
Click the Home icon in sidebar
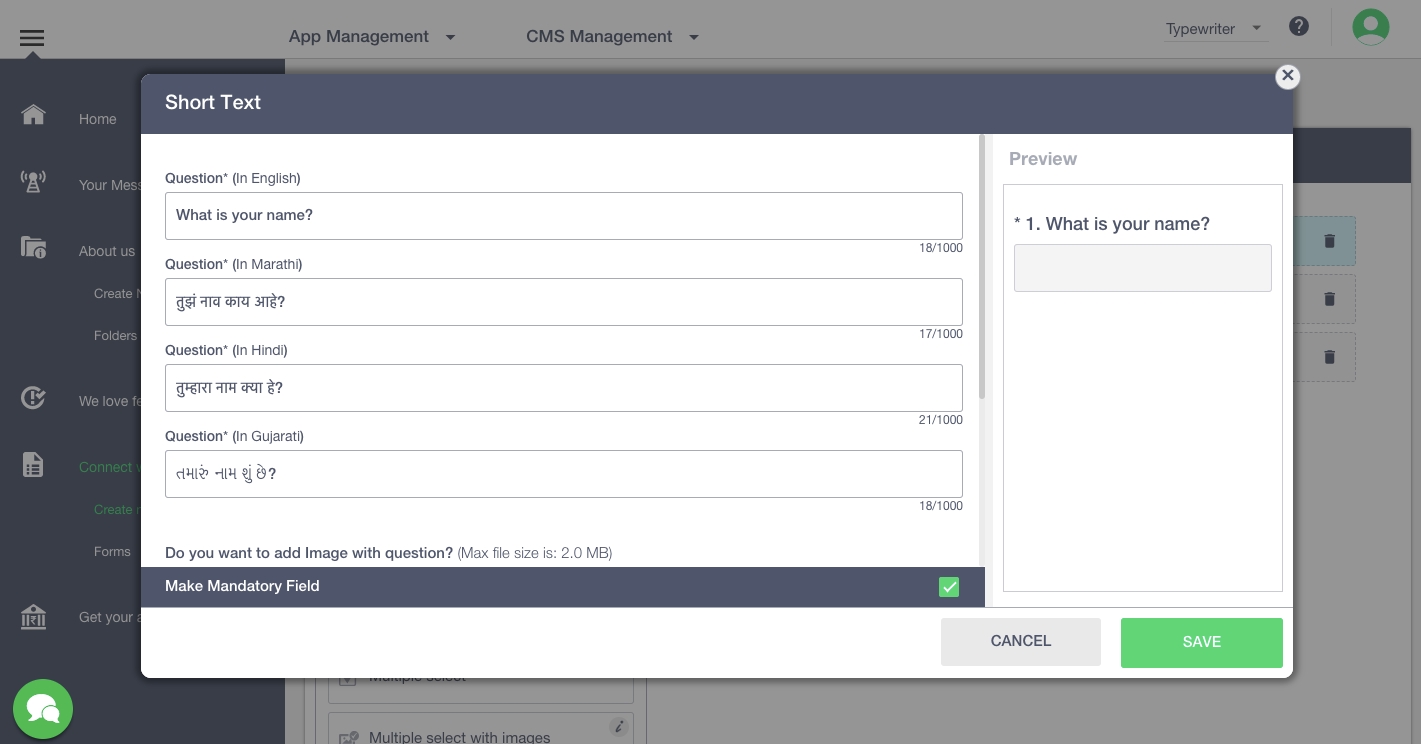pos(33,115)
